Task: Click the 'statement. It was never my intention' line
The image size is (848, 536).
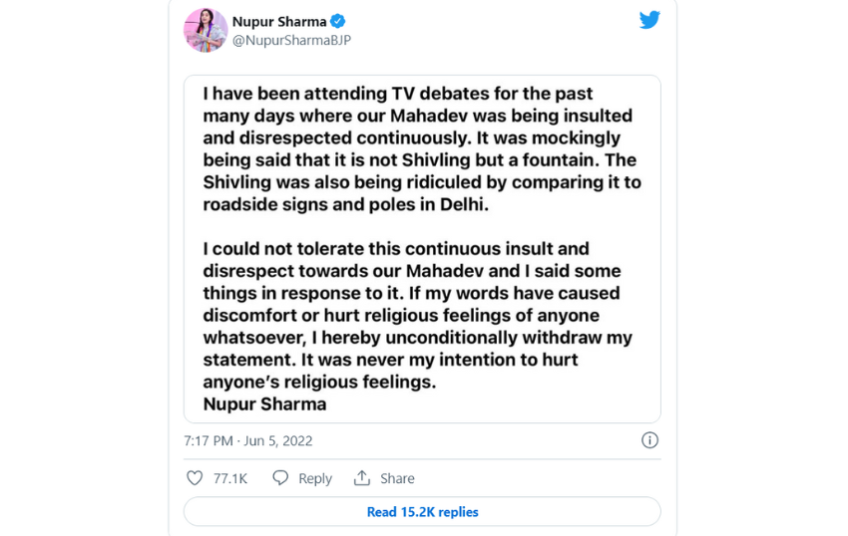Action: [390, 360]
